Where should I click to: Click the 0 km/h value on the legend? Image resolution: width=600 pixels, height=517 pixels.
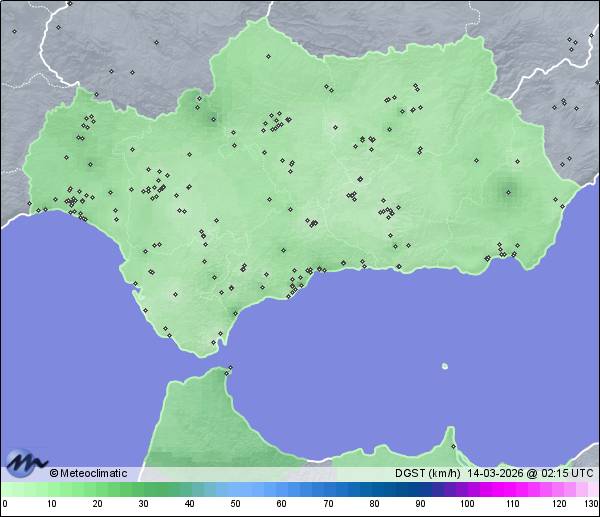coord(5,504)
